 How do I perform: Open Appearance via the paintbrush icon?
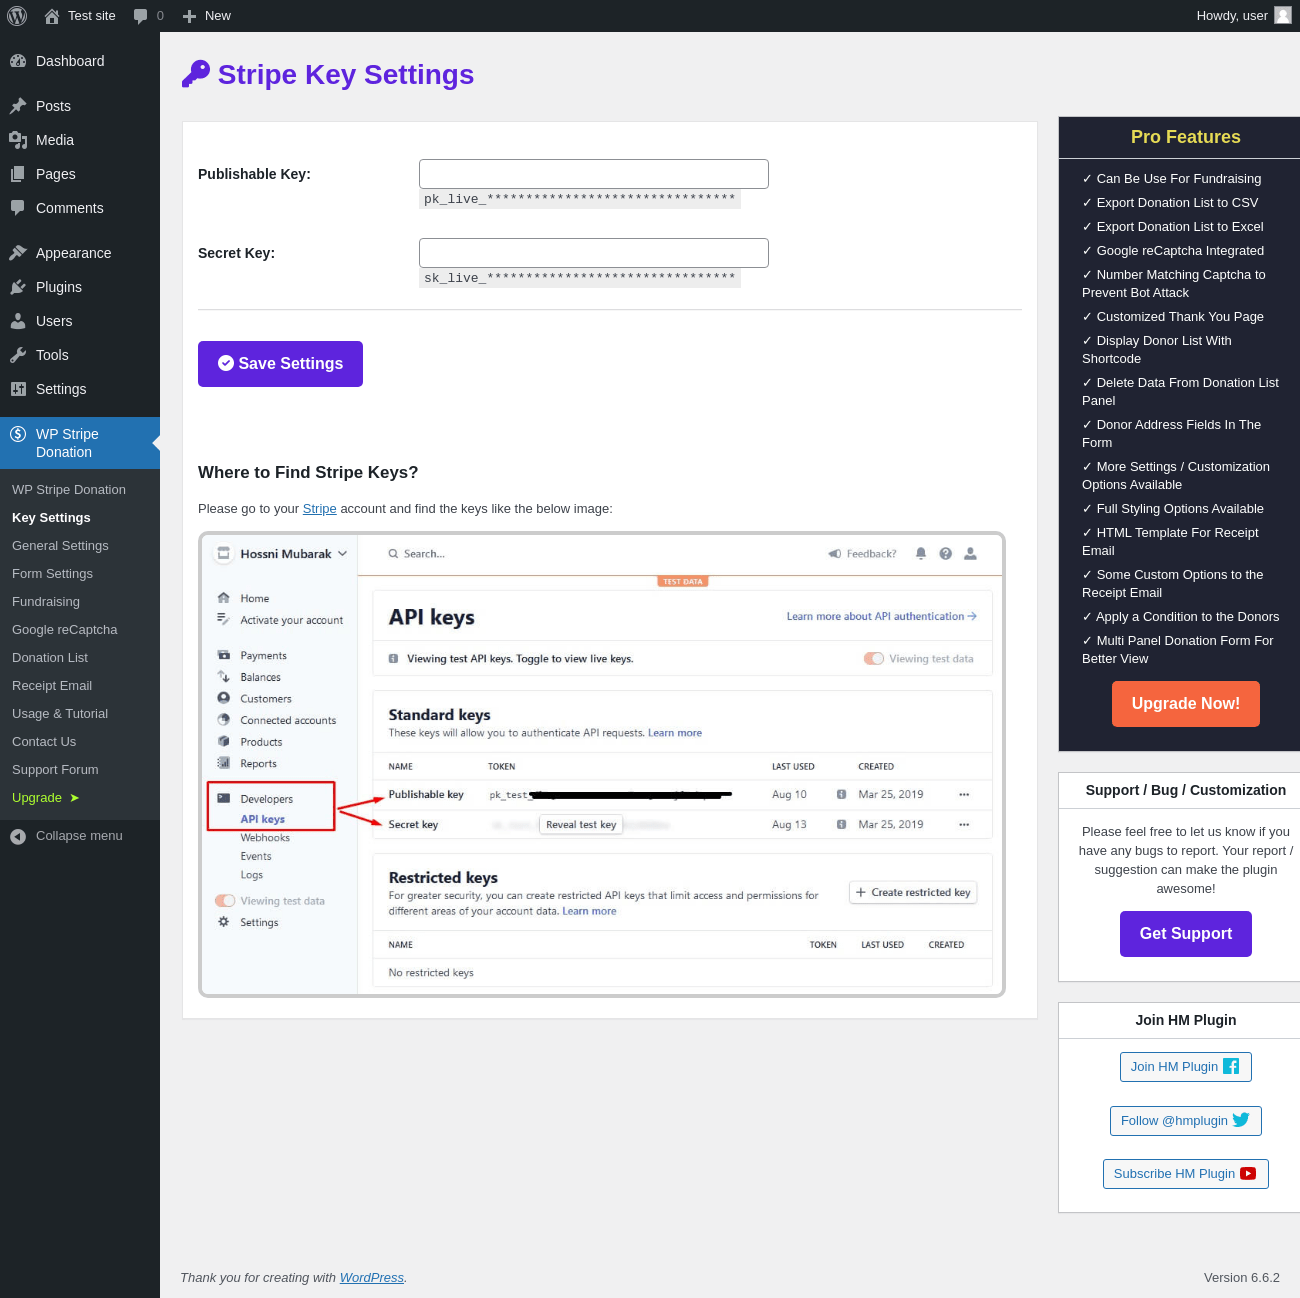(x=18, y=253)
